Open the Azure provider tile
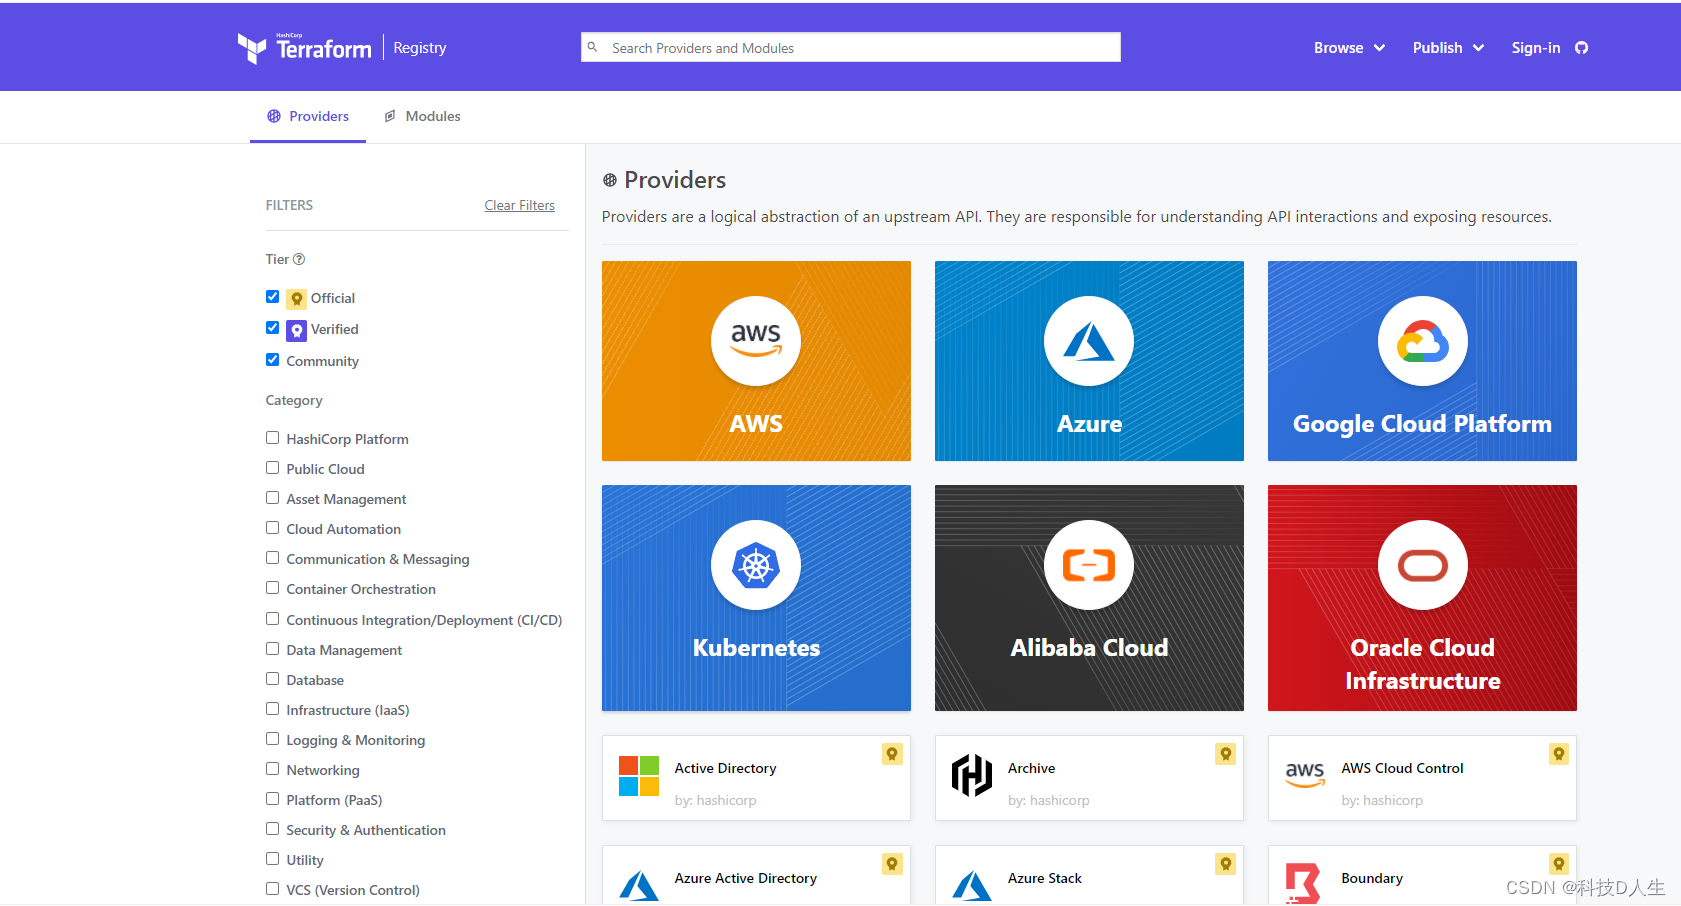1681x906 pixels. (x=1088, y=361)
